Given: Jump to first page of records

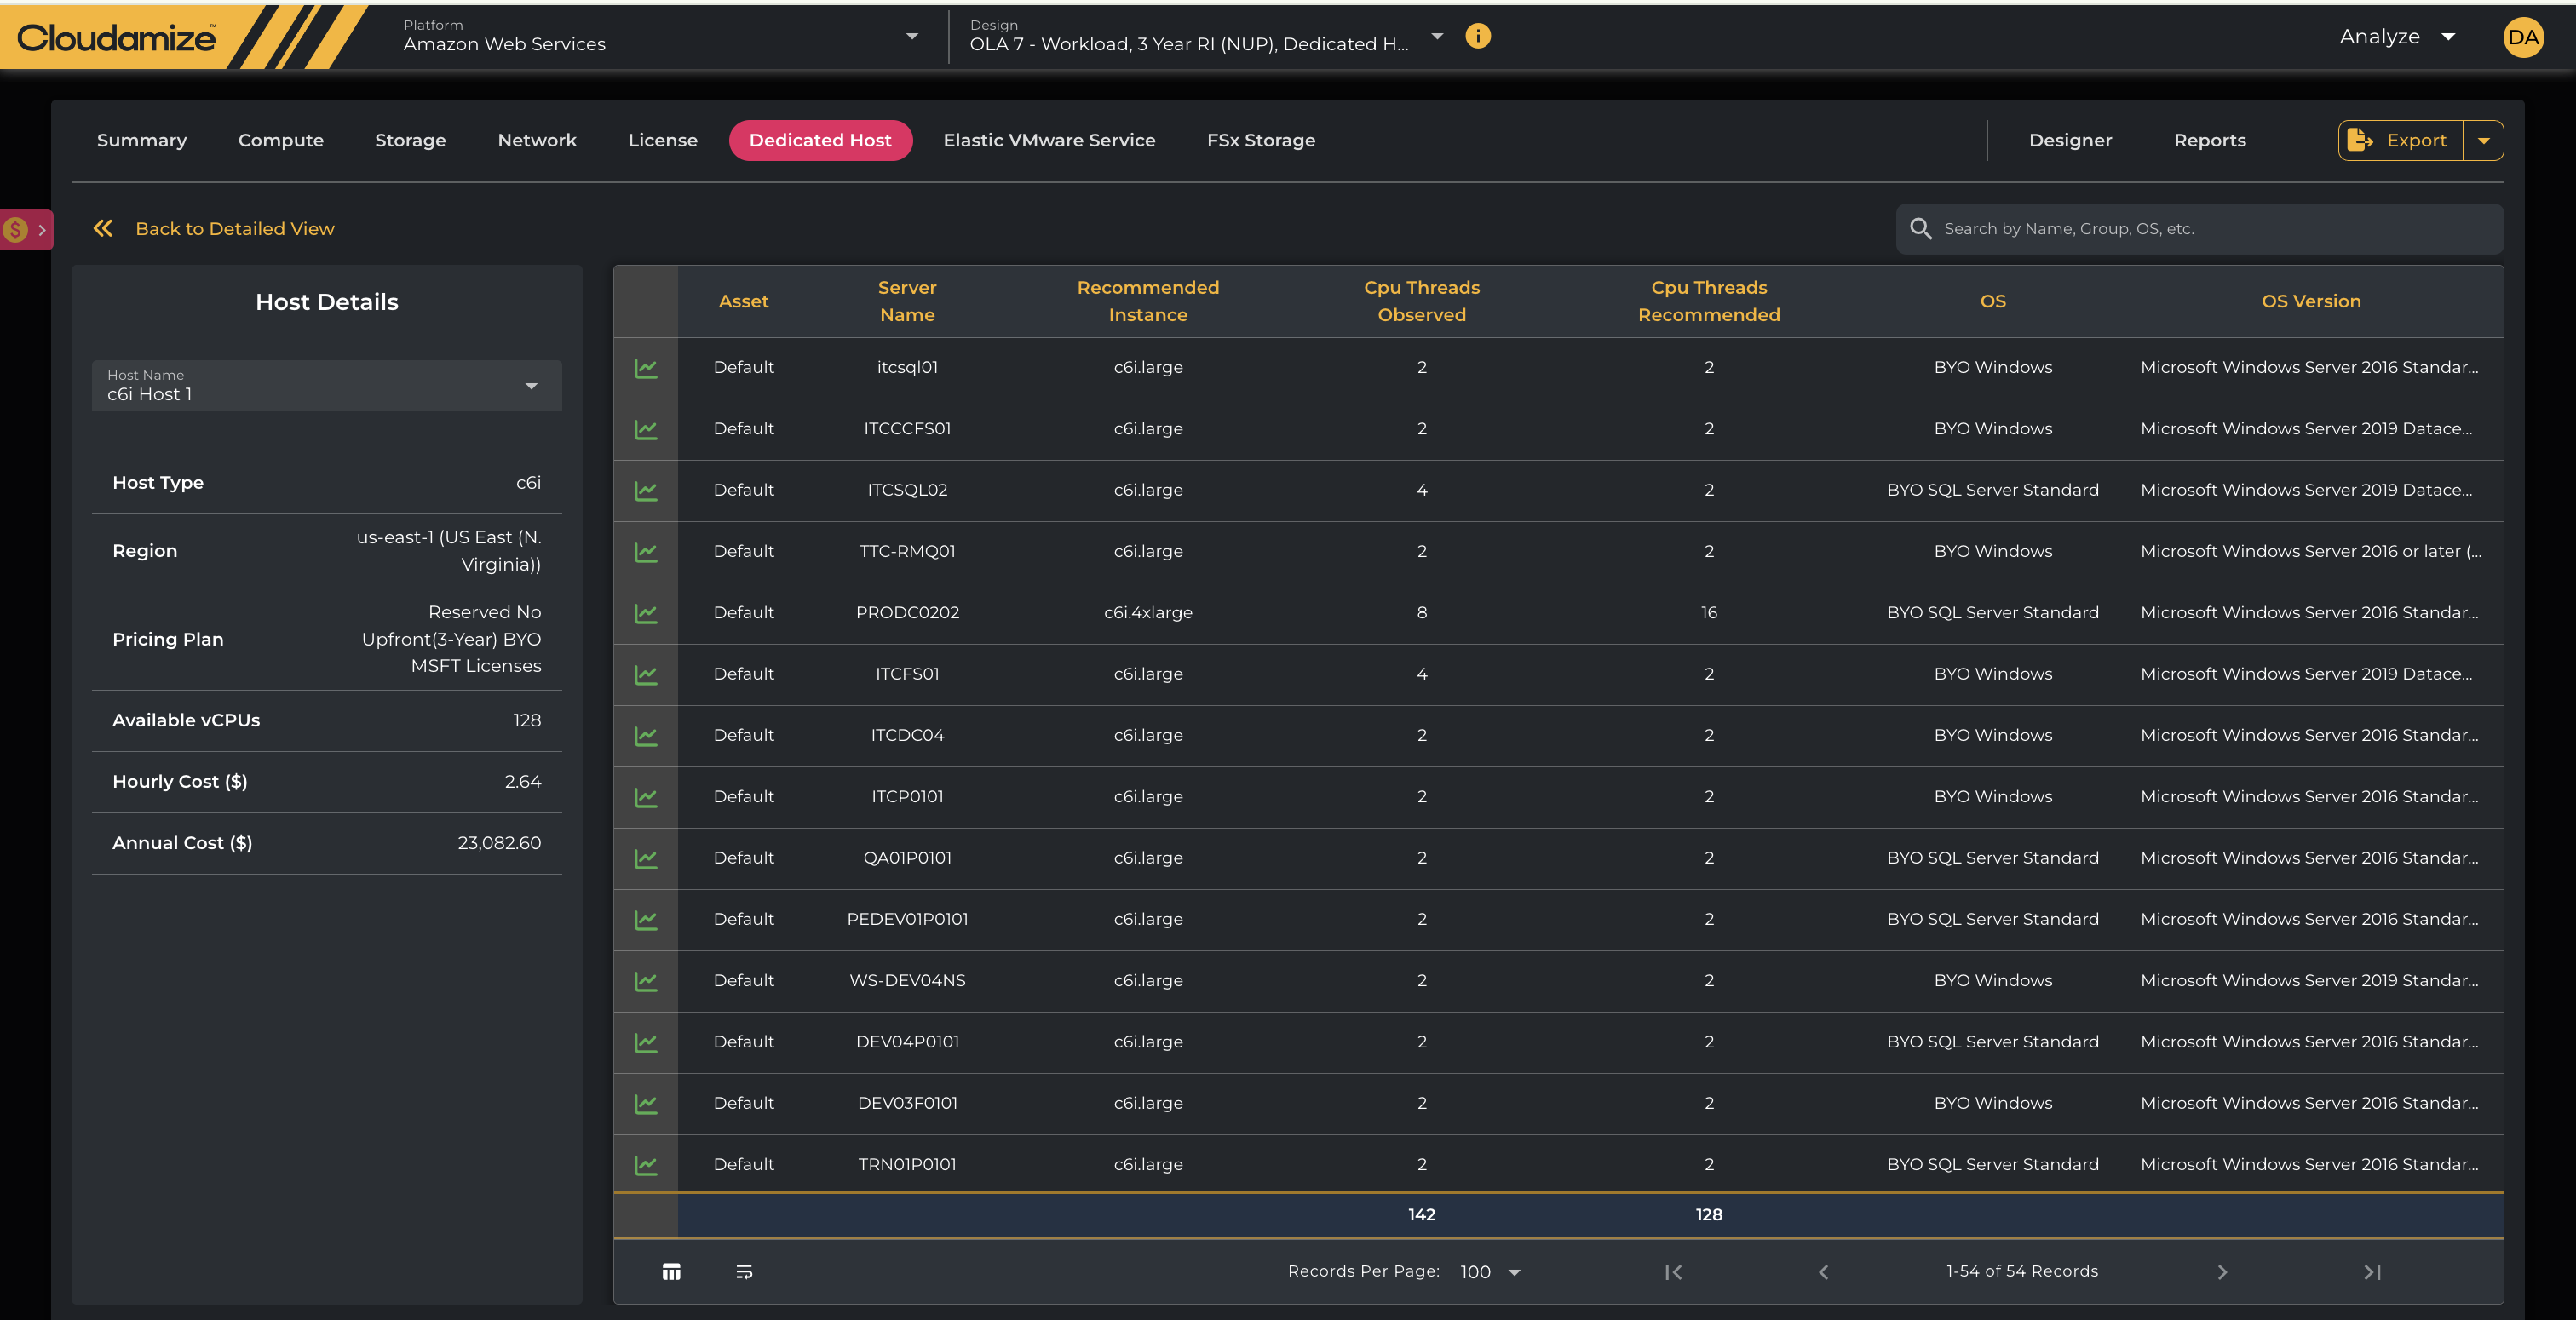Looking at the screenshot, I should pyautogui.click(x=1673, y=1272).
